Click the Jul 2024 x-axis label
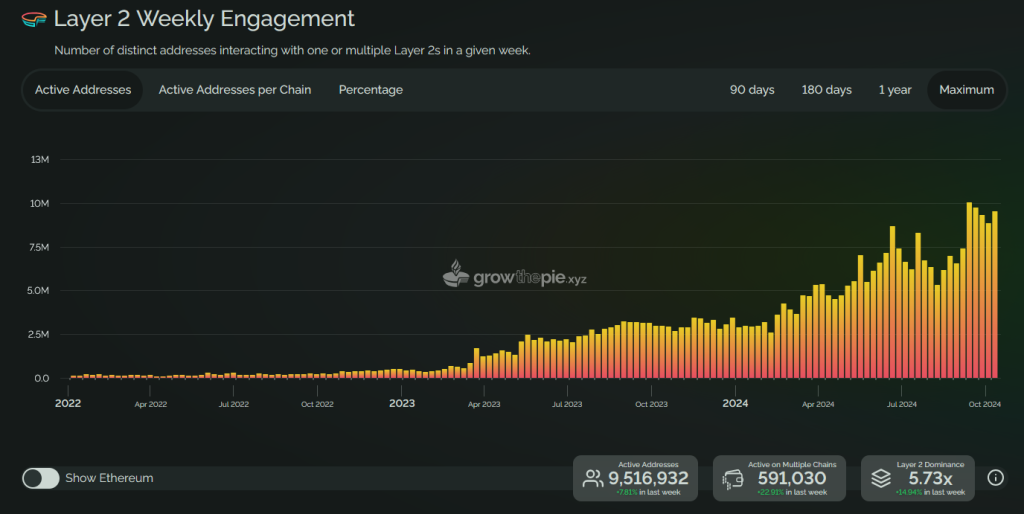The image size is (1024, 514). tap(901, 404)
